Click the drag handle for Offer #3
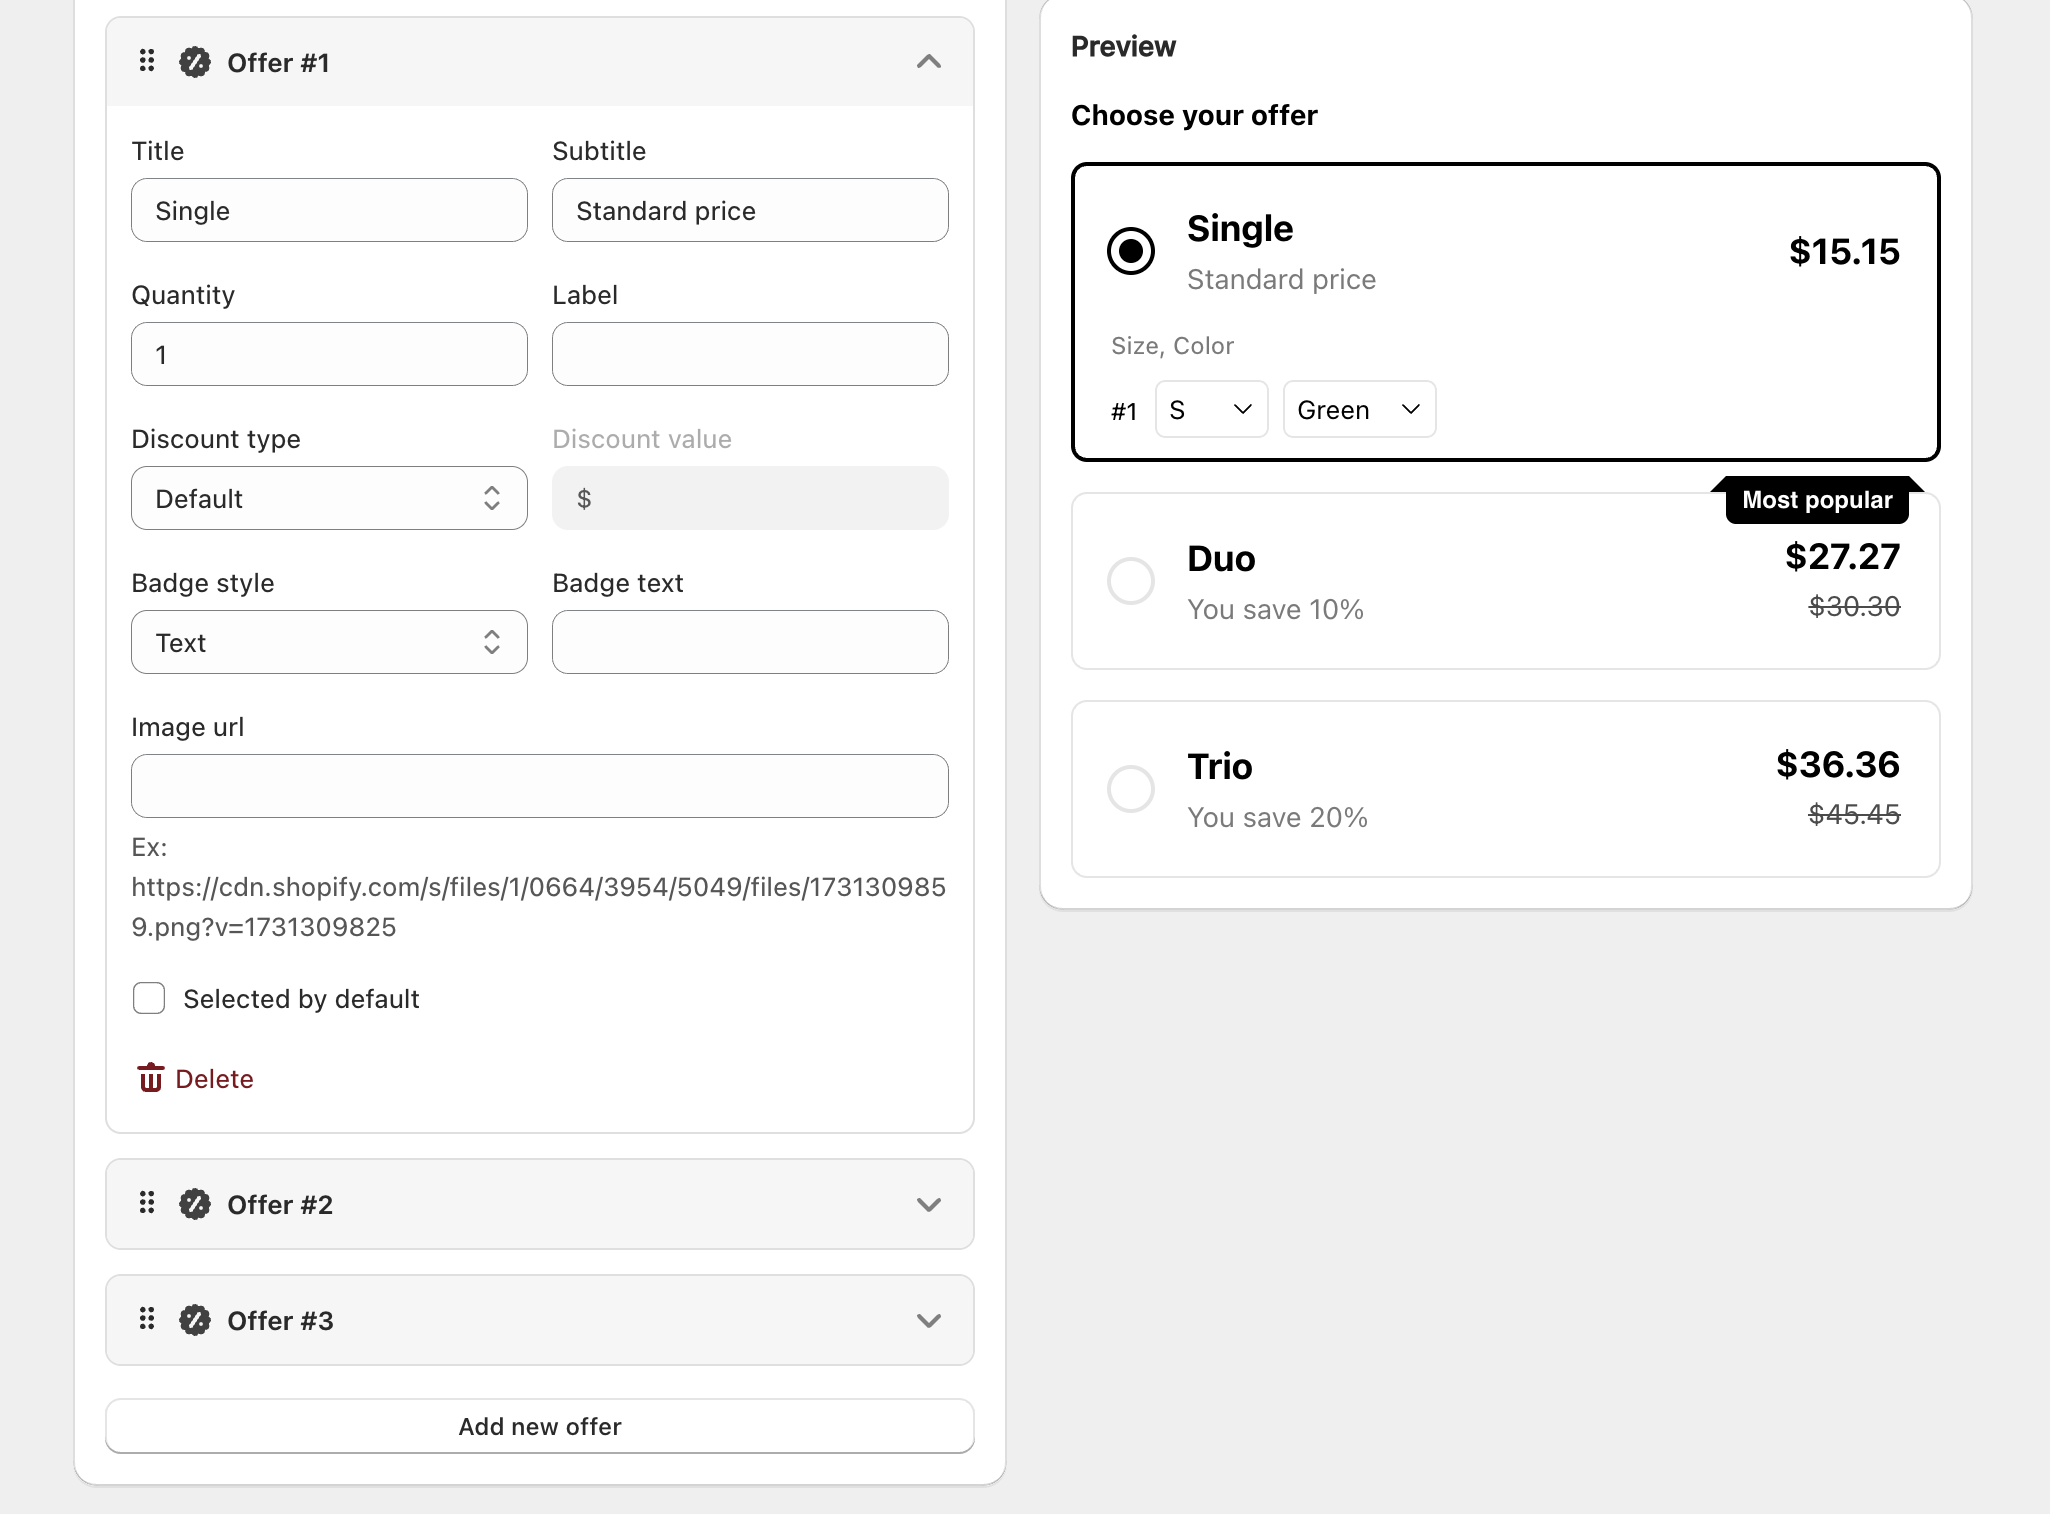 [x=147, y=1319]
